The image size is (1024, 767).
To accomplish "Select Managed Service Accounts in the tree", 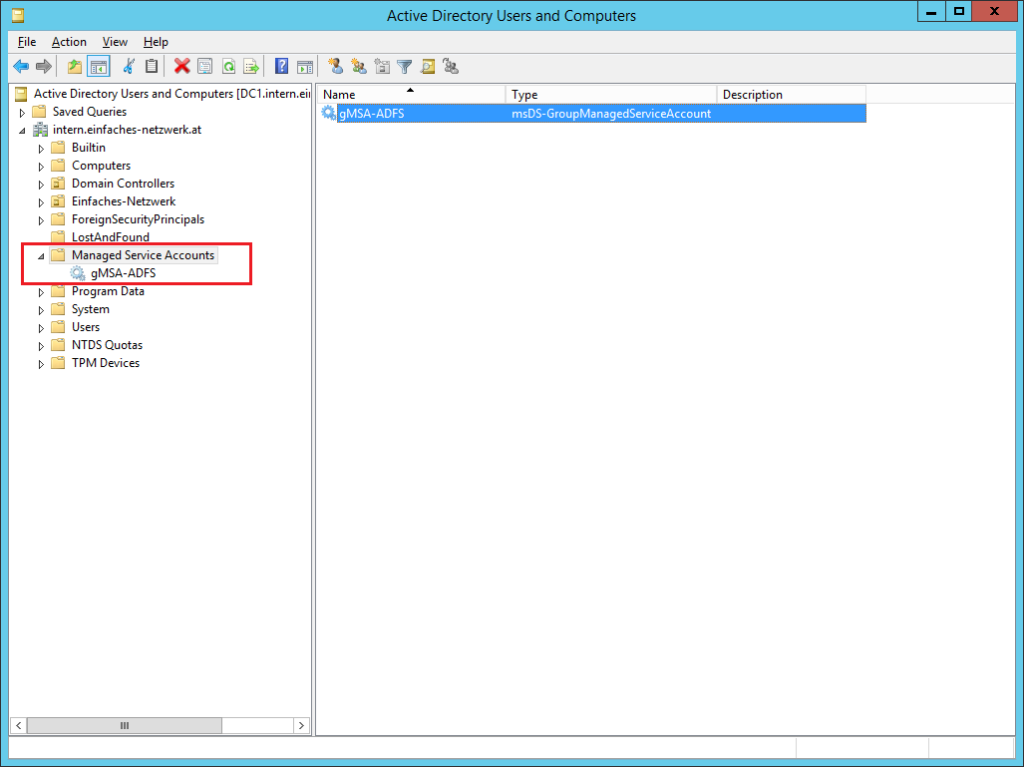I will pos(143,255).
